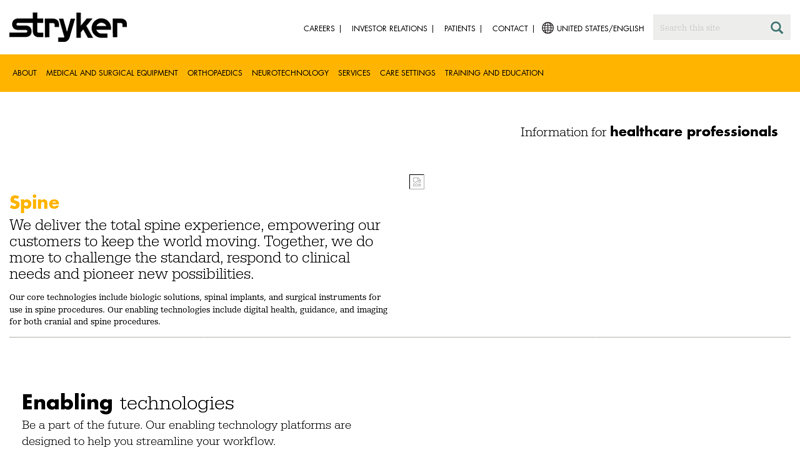This screenshot has width=800, height=450.
Task: Open Investor Relations page
Action: (x=389, y=29)
